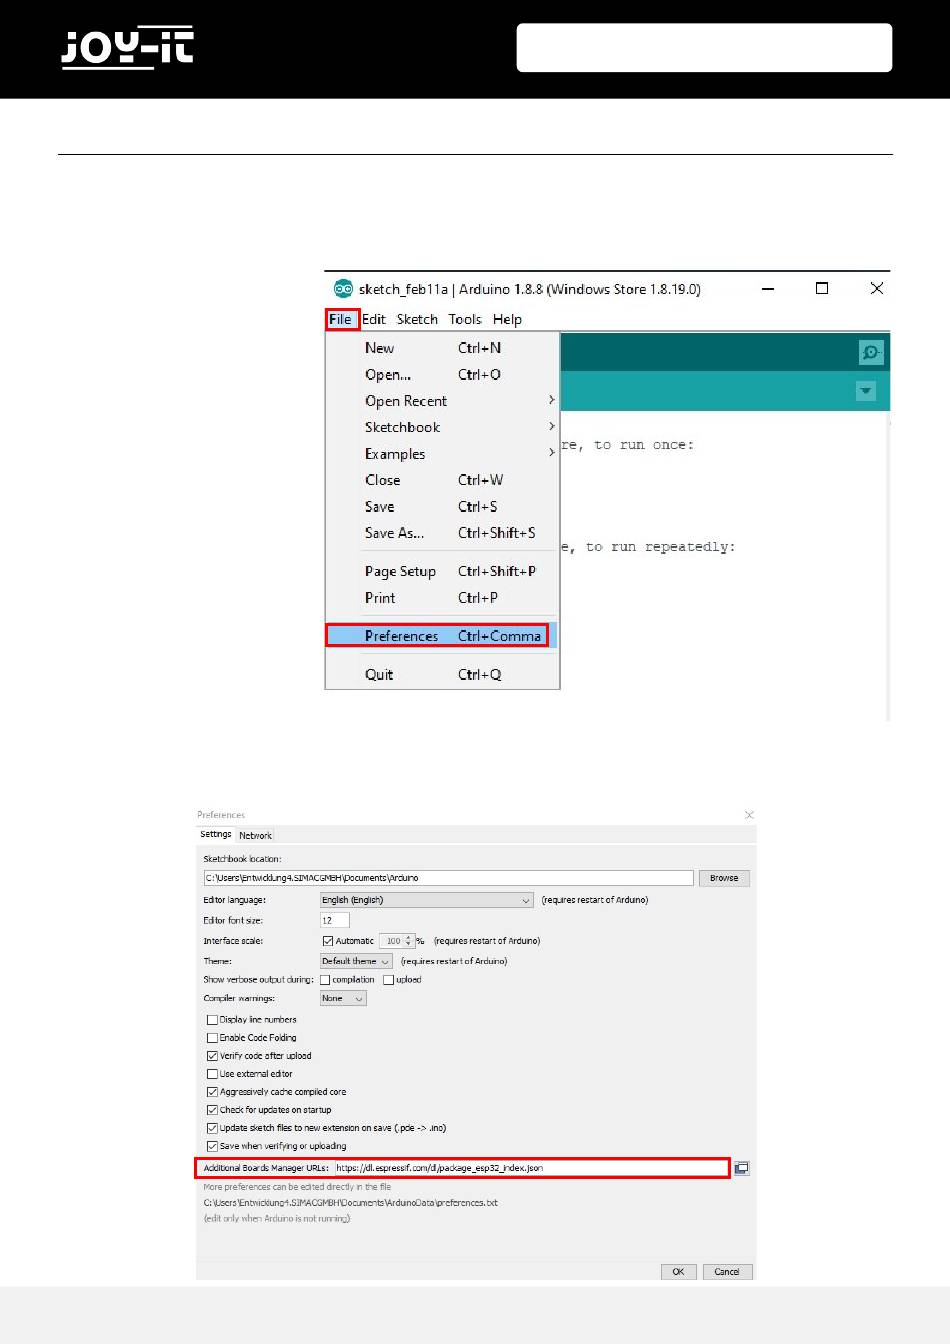
Task: Click the Sketchbook location path field
Action: (x=448, y=878)
